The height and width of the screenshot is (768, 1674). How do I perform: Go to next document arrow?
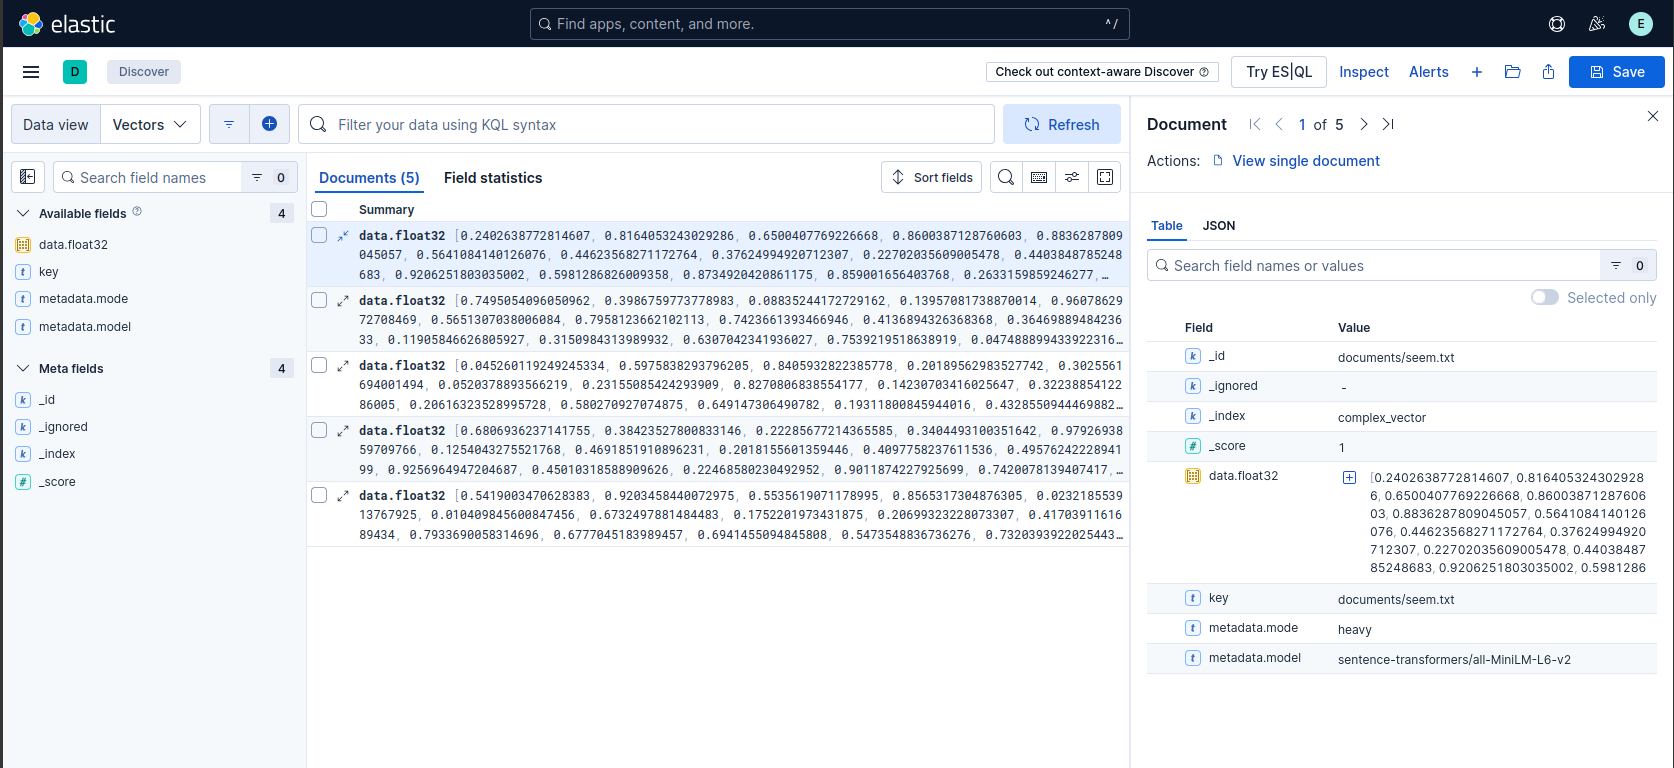tap(1363, 124)
